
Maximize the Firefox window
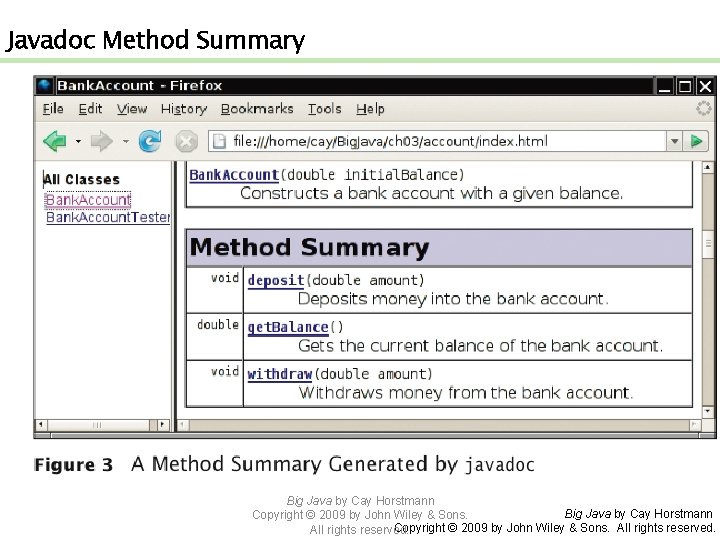[x=685, y=86]
